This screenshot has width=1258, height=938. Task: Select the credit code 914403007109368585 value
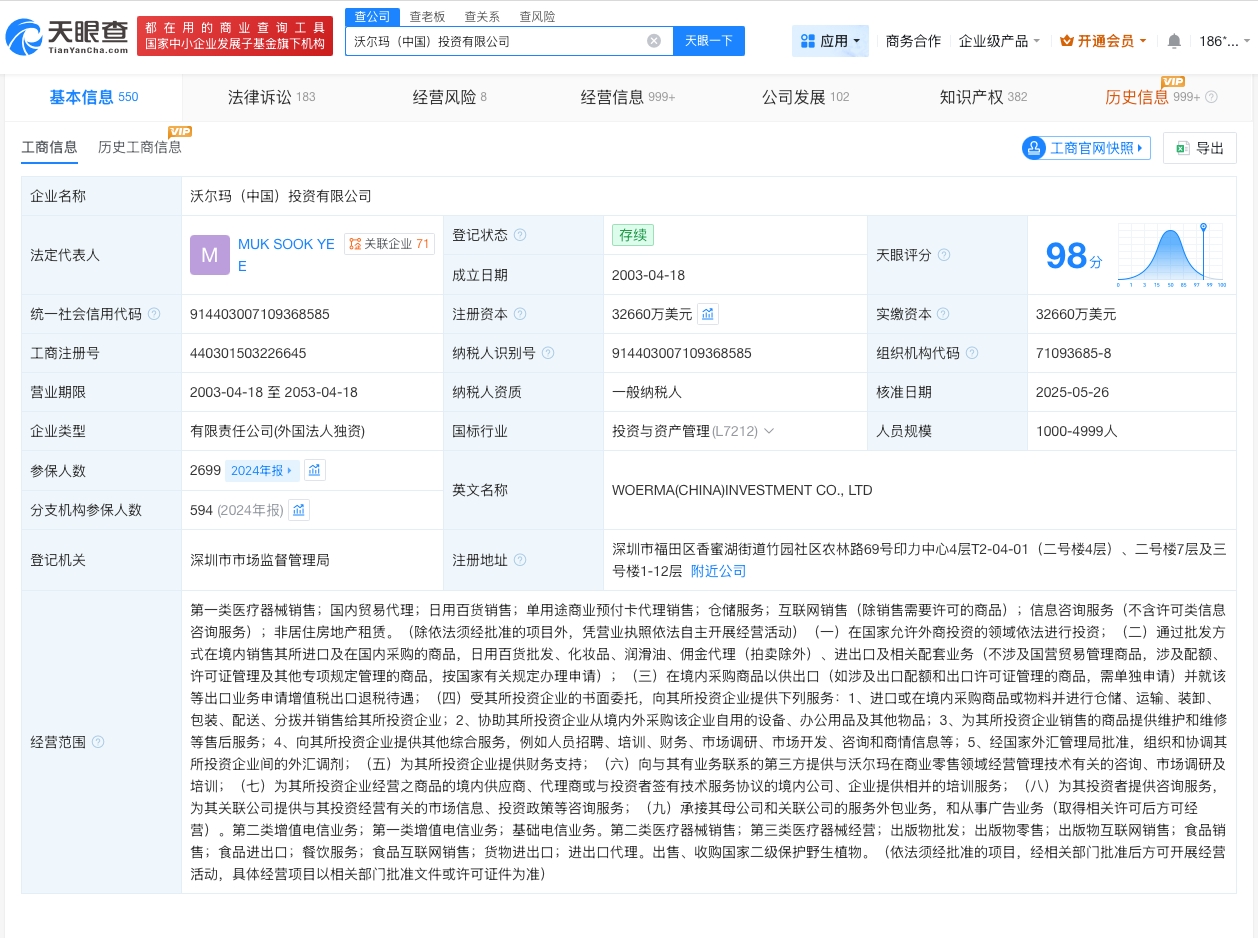pyautogui.click(x=259, y=314)
